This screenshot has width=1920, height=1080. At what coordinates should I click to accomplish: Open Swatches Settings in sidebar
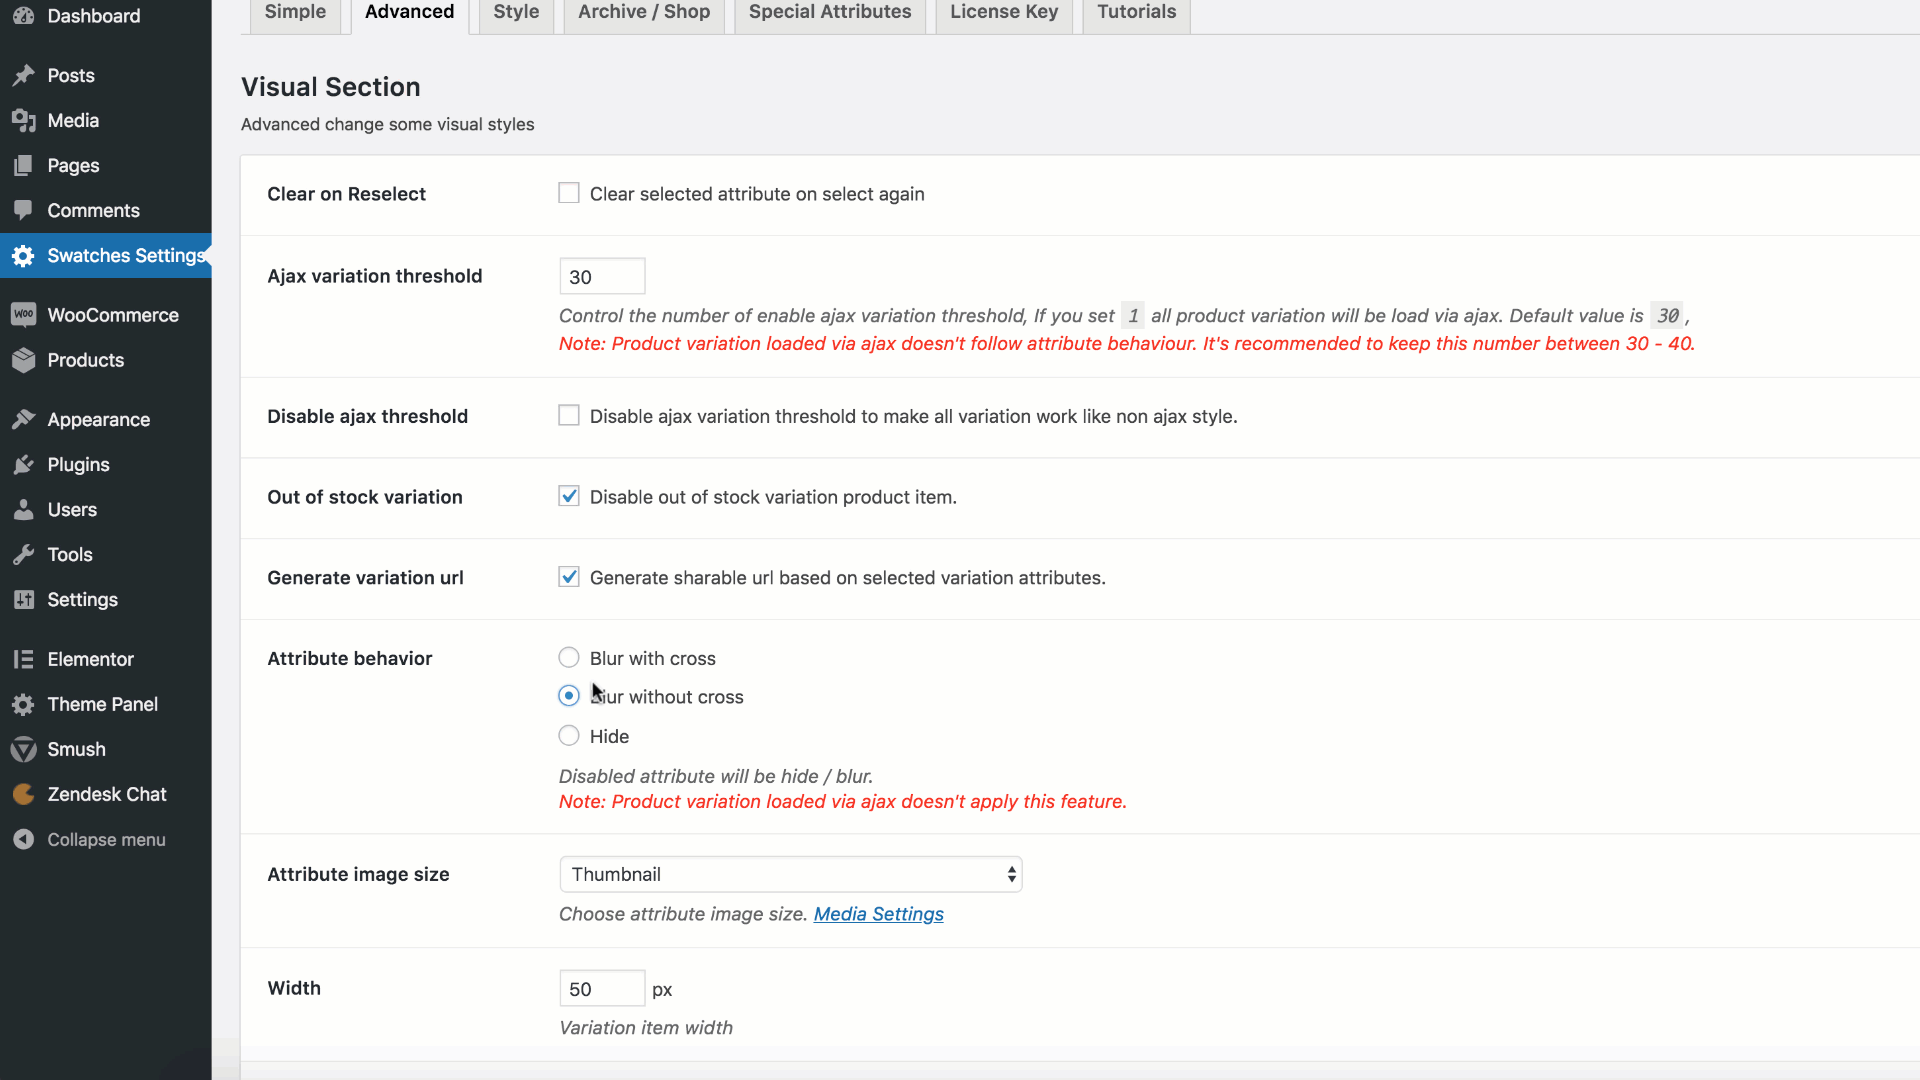pos(126,255)
